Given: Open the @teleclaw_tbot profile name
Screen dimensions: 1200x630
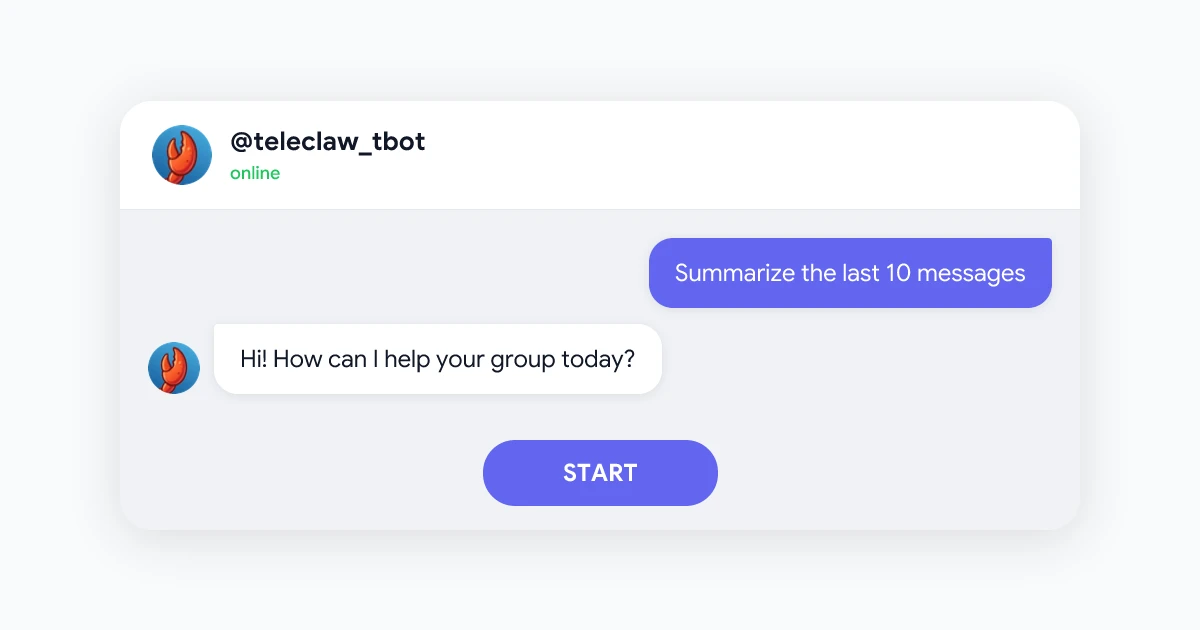Looking at the screenshot, I should pyautogui.click(x=328, y=142).
